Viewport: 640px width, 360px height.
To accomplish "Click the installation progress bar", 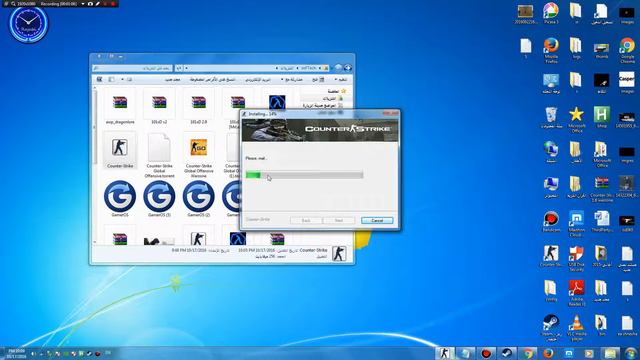I will pyautogui.click(x=304, y=175).
